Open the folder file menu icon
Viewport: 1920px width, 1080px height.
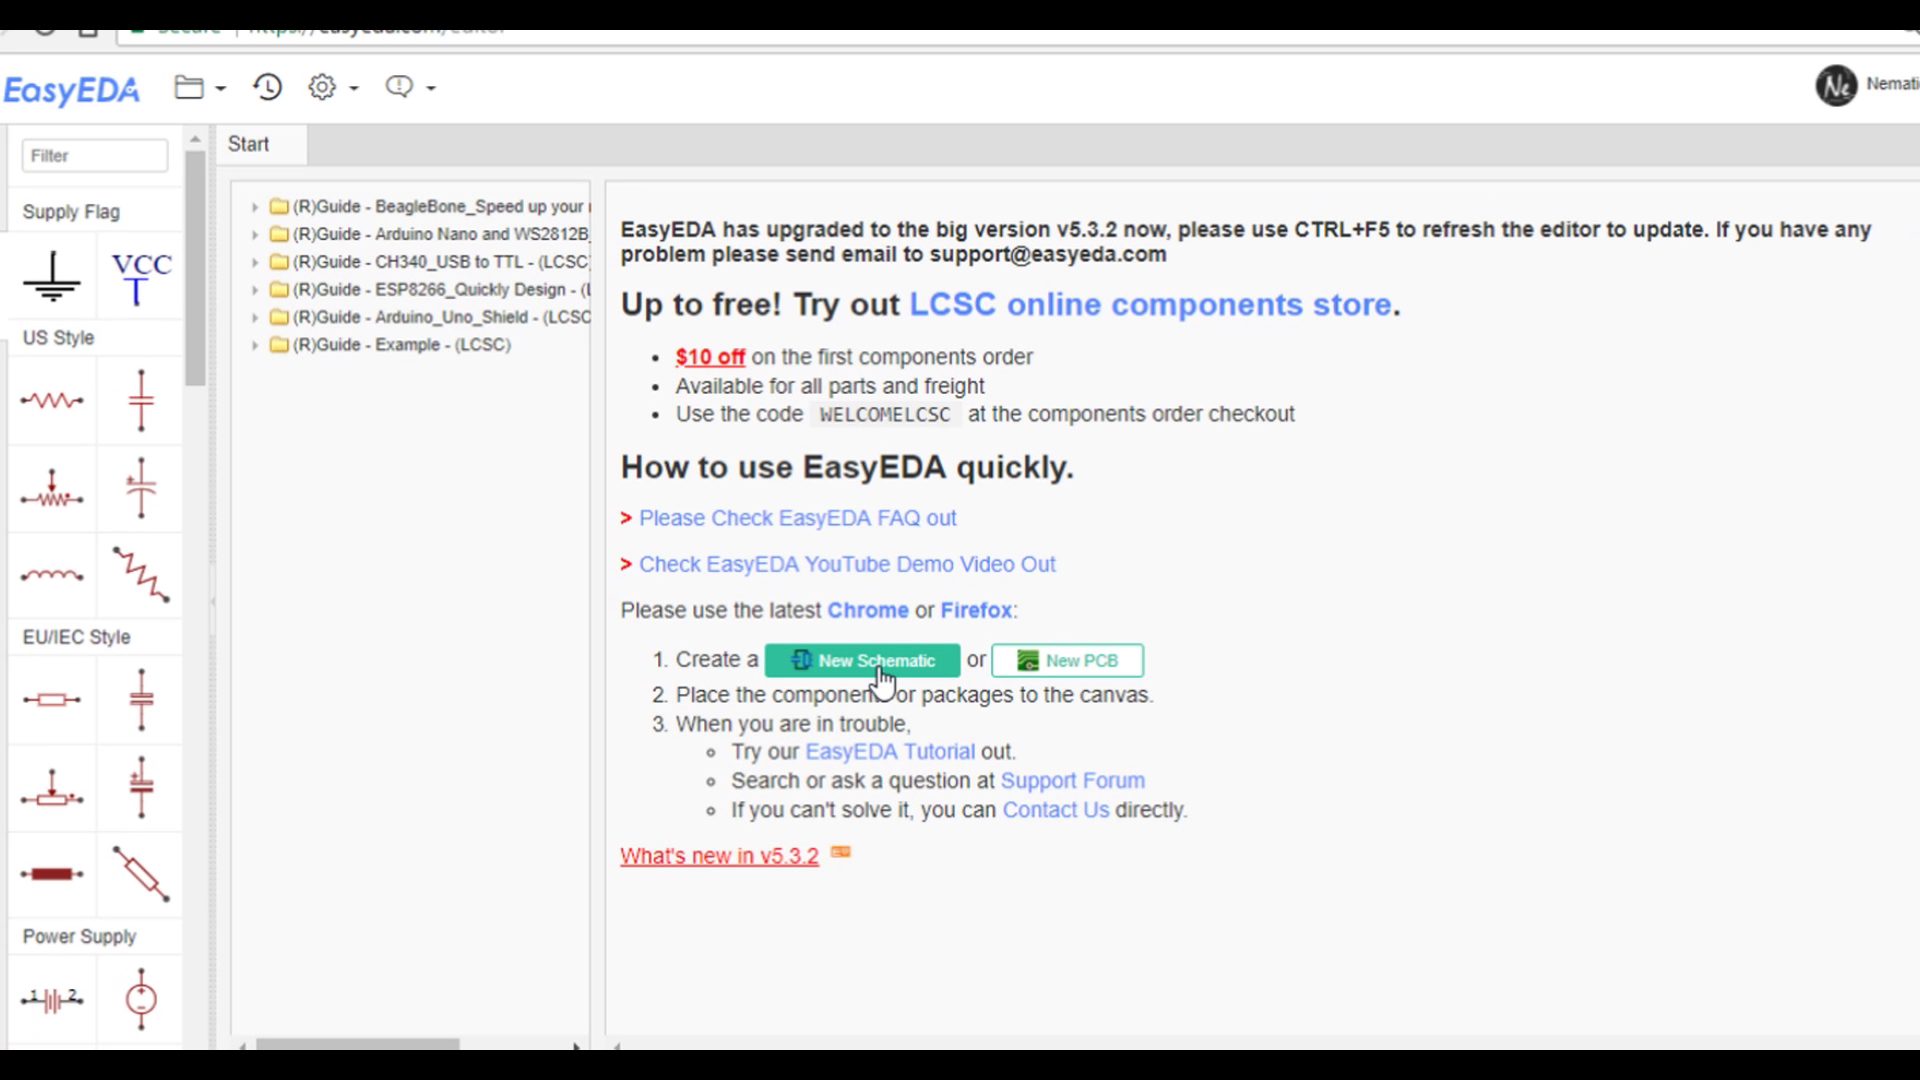coord(189,87)
